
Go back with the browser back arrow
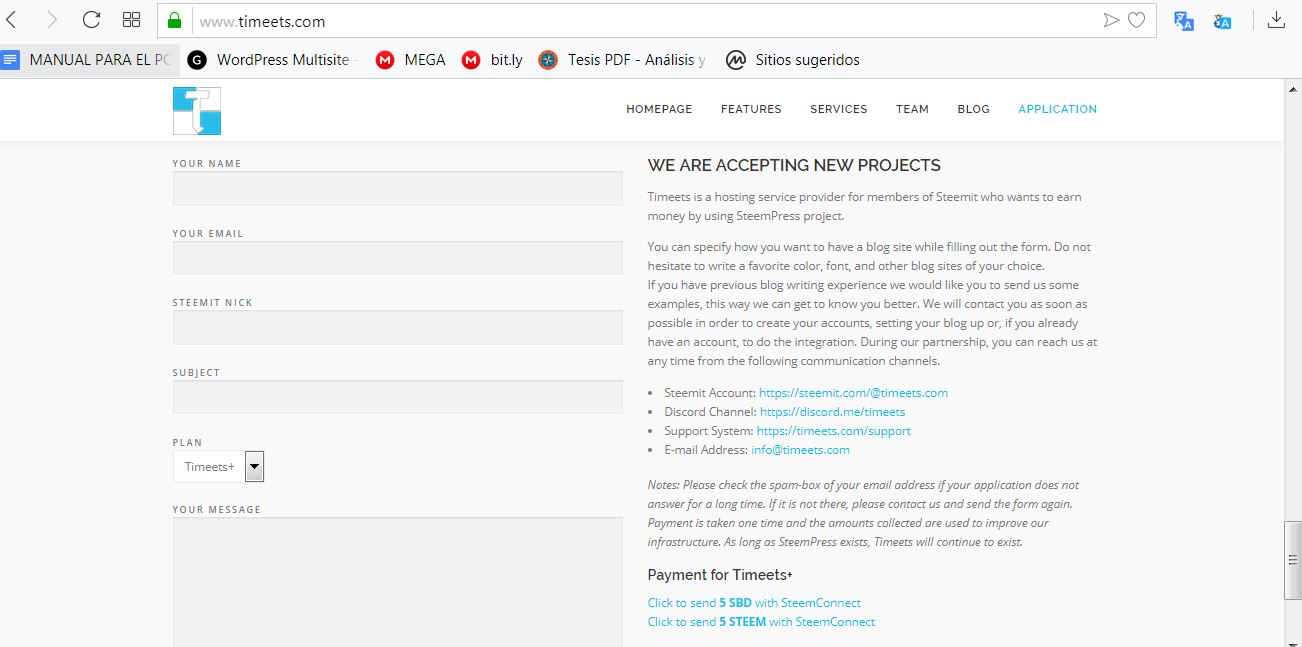(12, 20)
